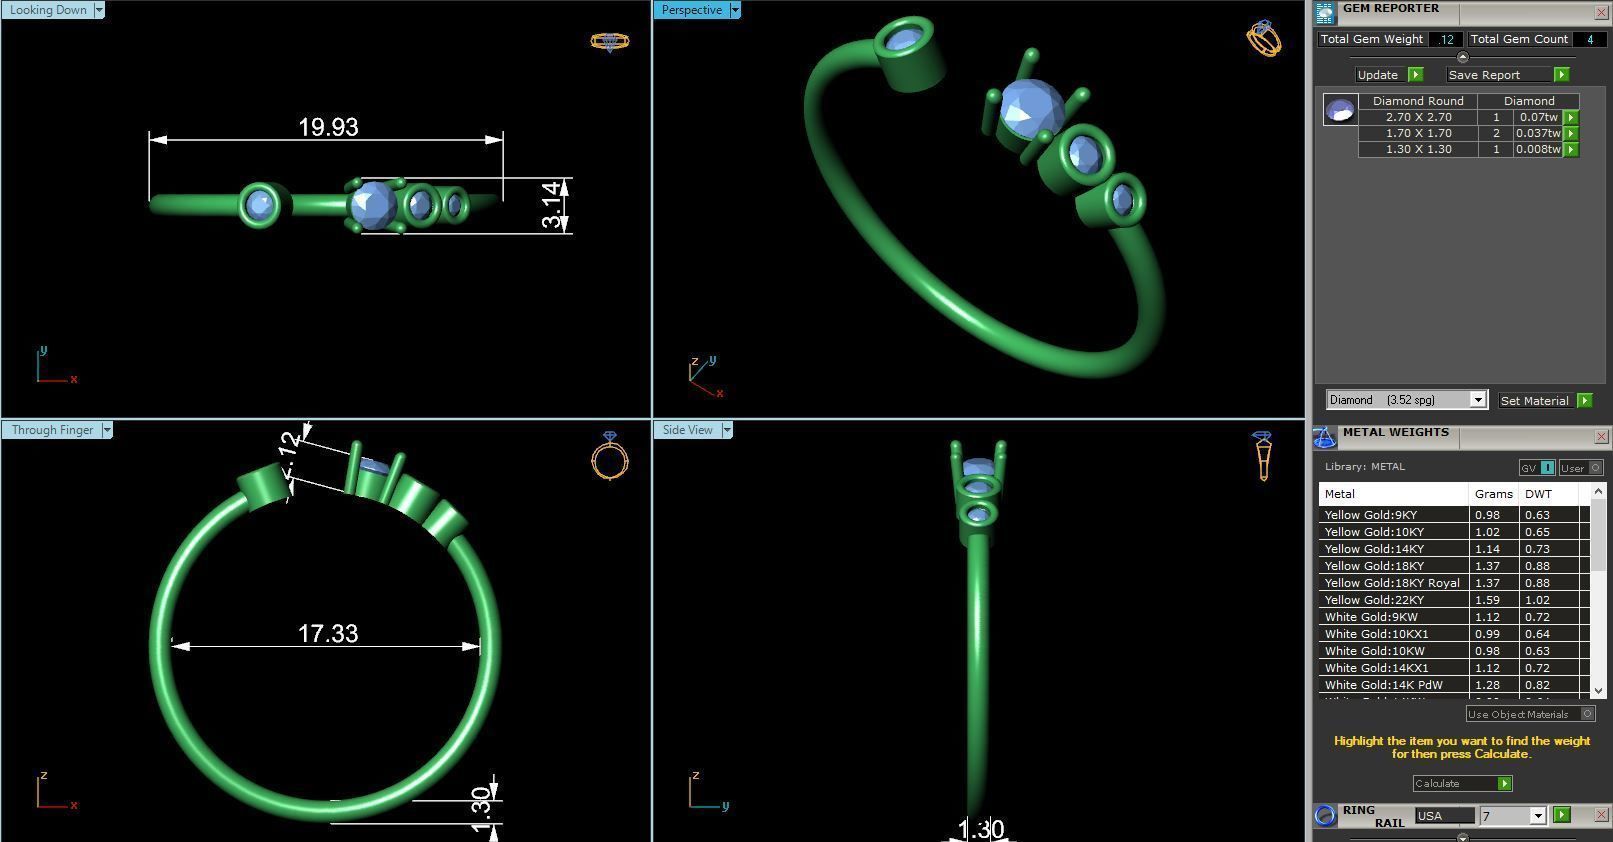Click the Set Material button
1613x842 pixels.
click(1536, 400)
